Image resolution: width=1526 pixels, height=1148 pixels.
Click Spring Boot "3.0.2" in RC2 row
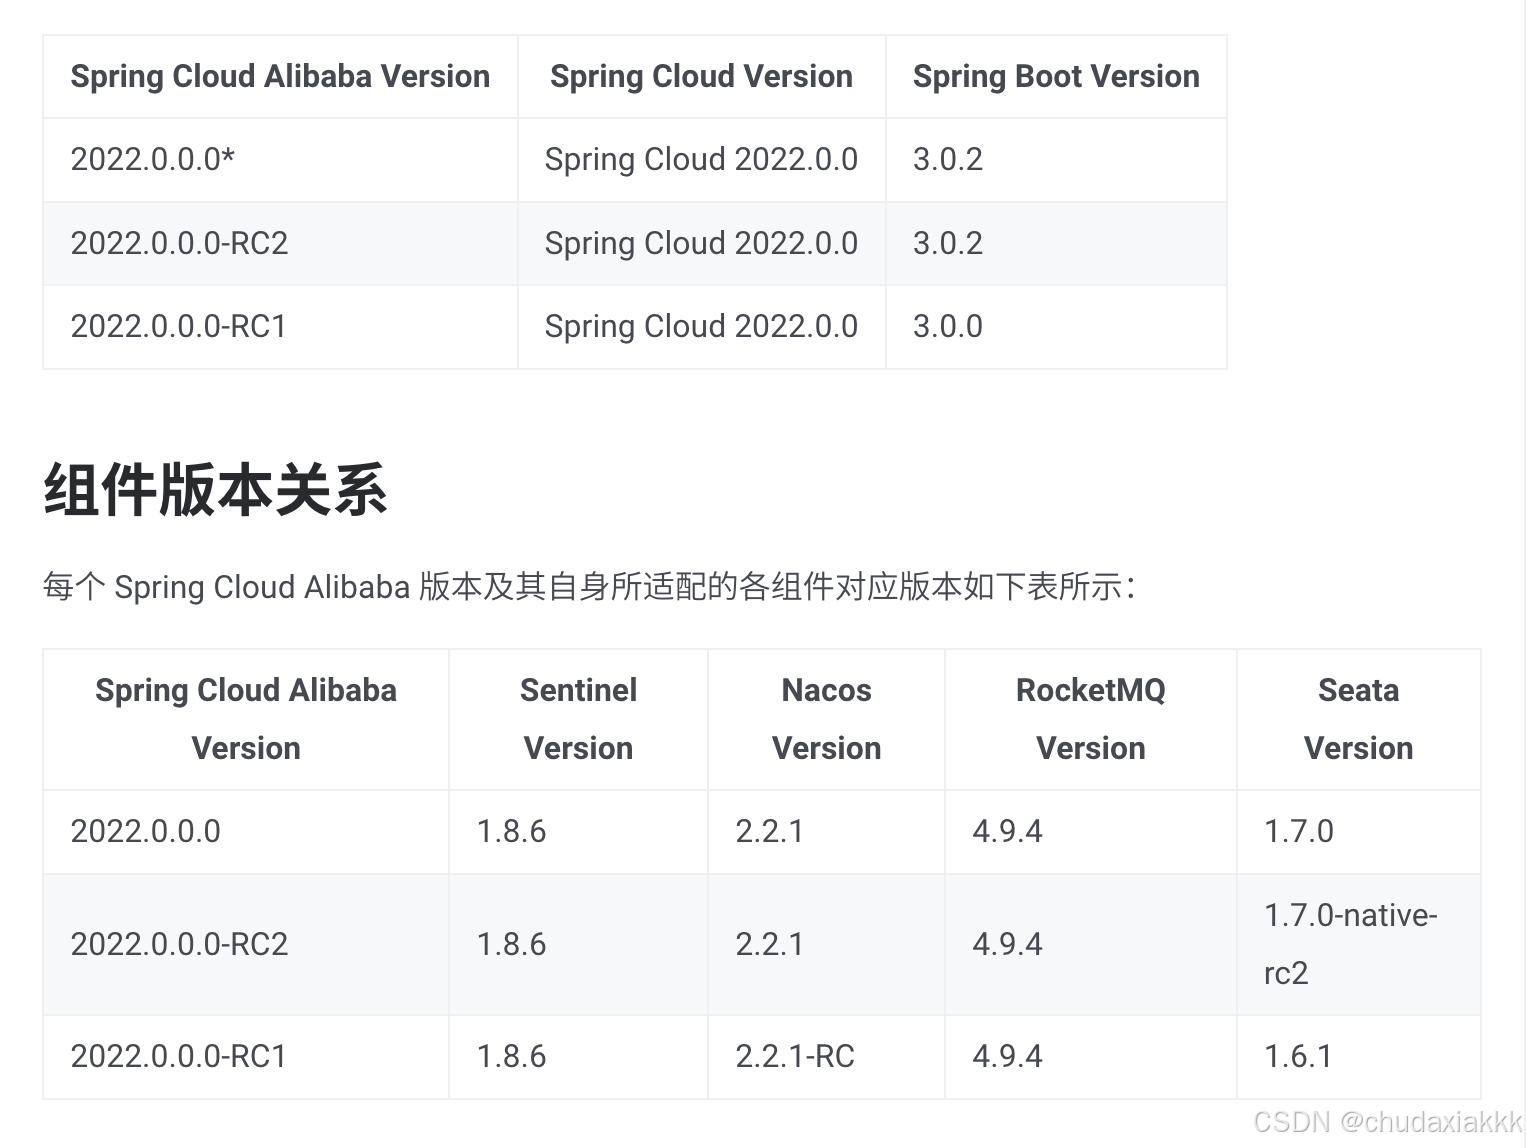pos(947,244)
